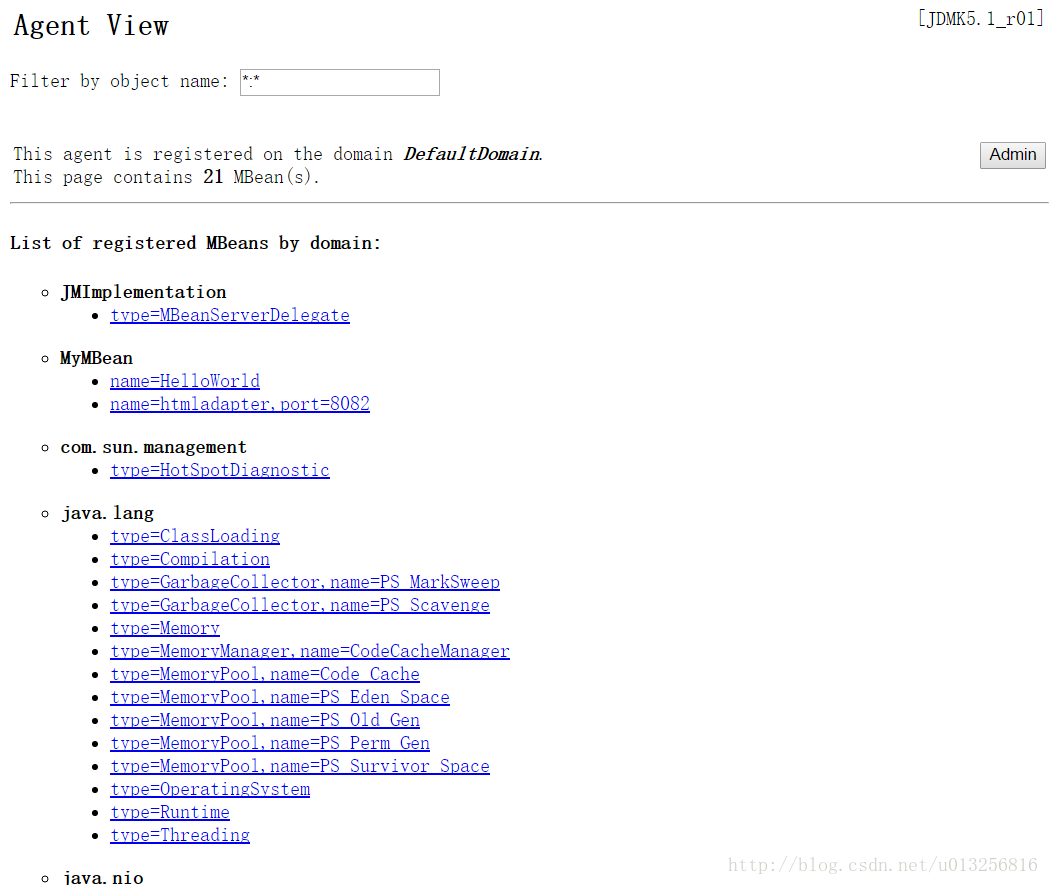
Task: Click the MyMBean domain label
Action: (96, 358)
